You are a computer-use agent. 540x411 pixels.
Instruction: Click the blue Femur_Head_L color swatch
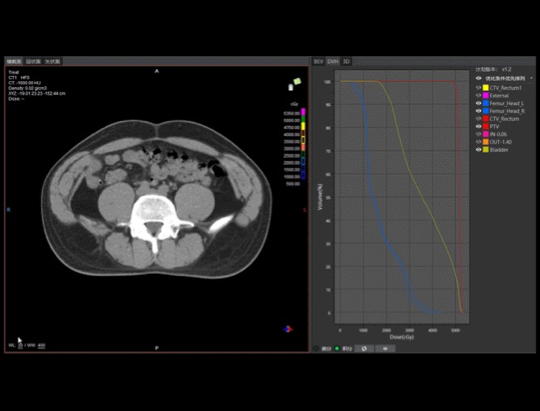486,103
